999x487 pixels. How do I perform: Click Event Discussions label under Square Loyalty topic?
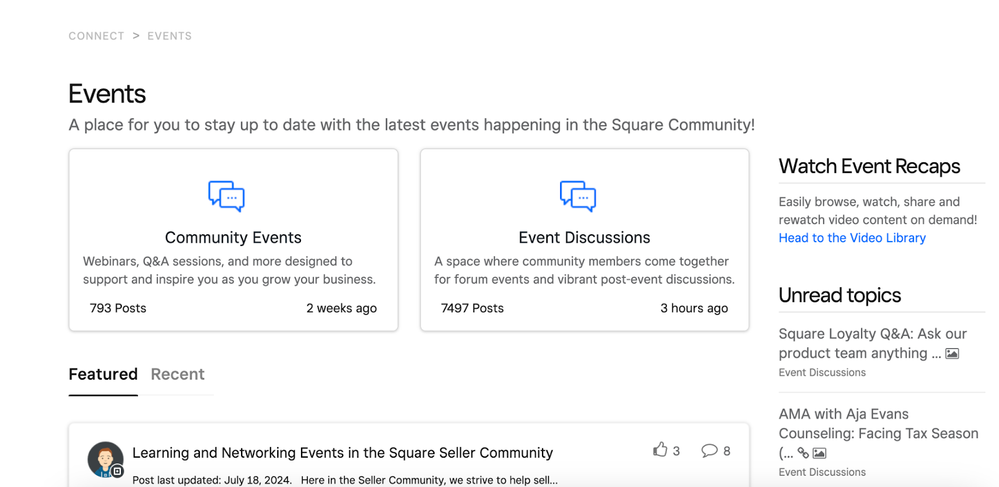pos(822,372)
